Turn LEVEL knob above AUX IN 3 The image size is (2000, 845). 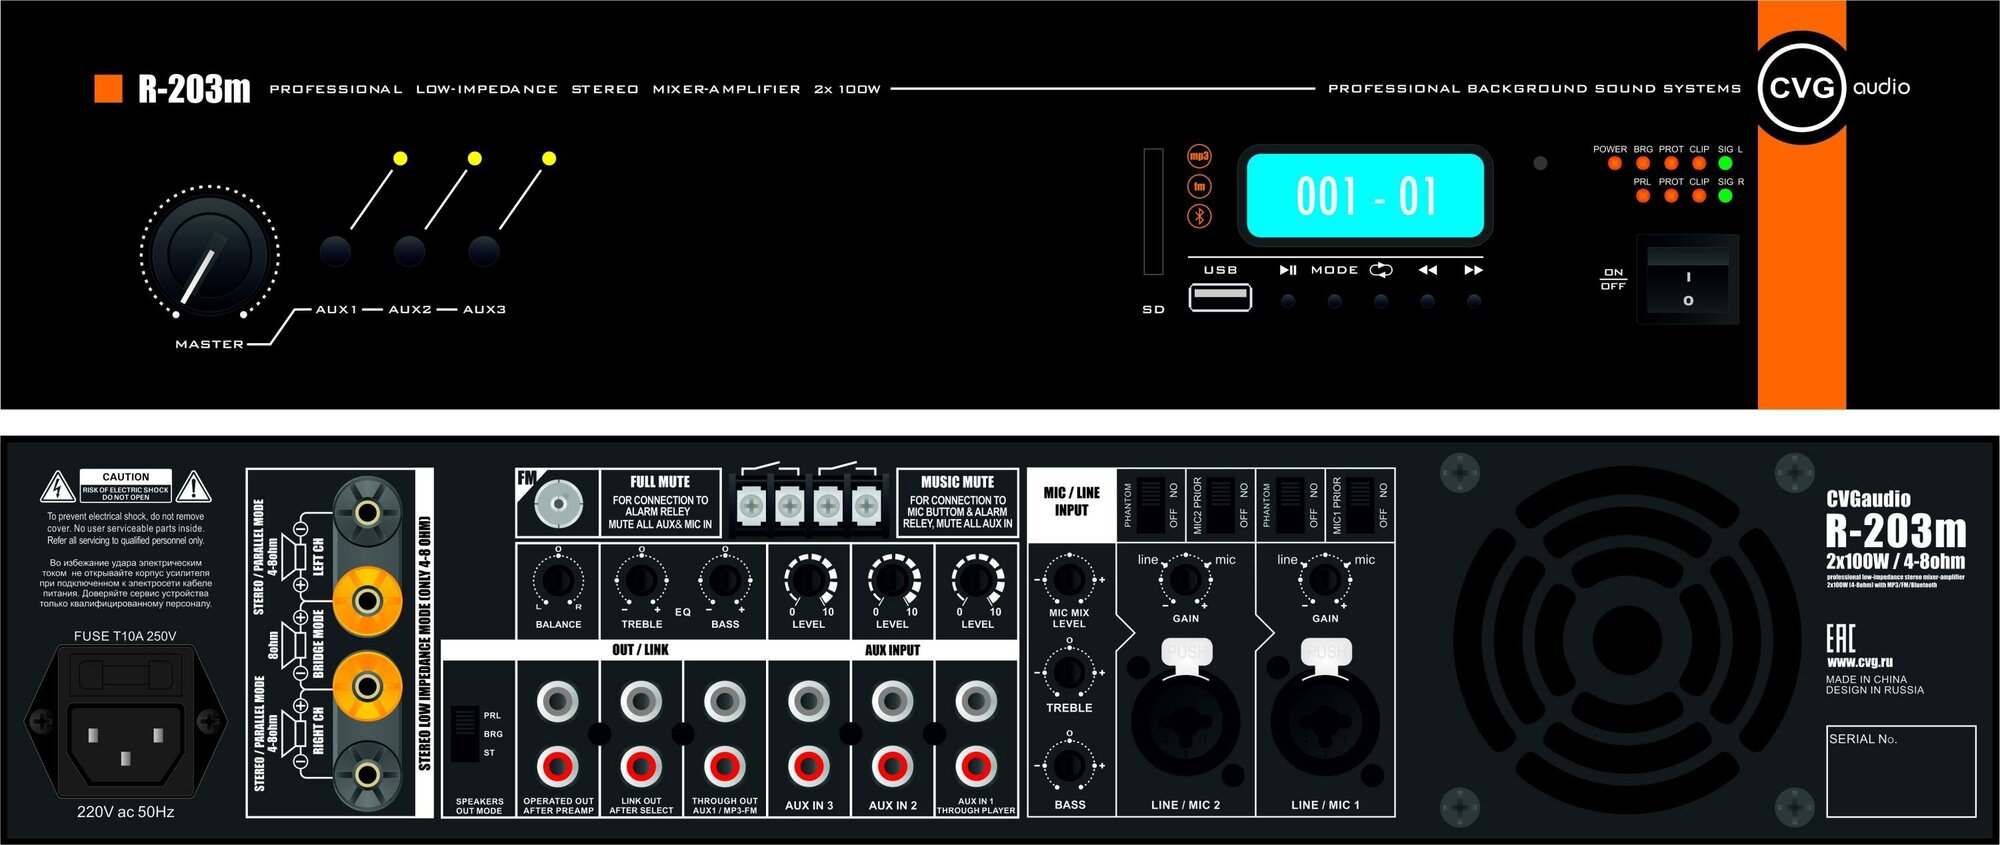tap(809, 579)
